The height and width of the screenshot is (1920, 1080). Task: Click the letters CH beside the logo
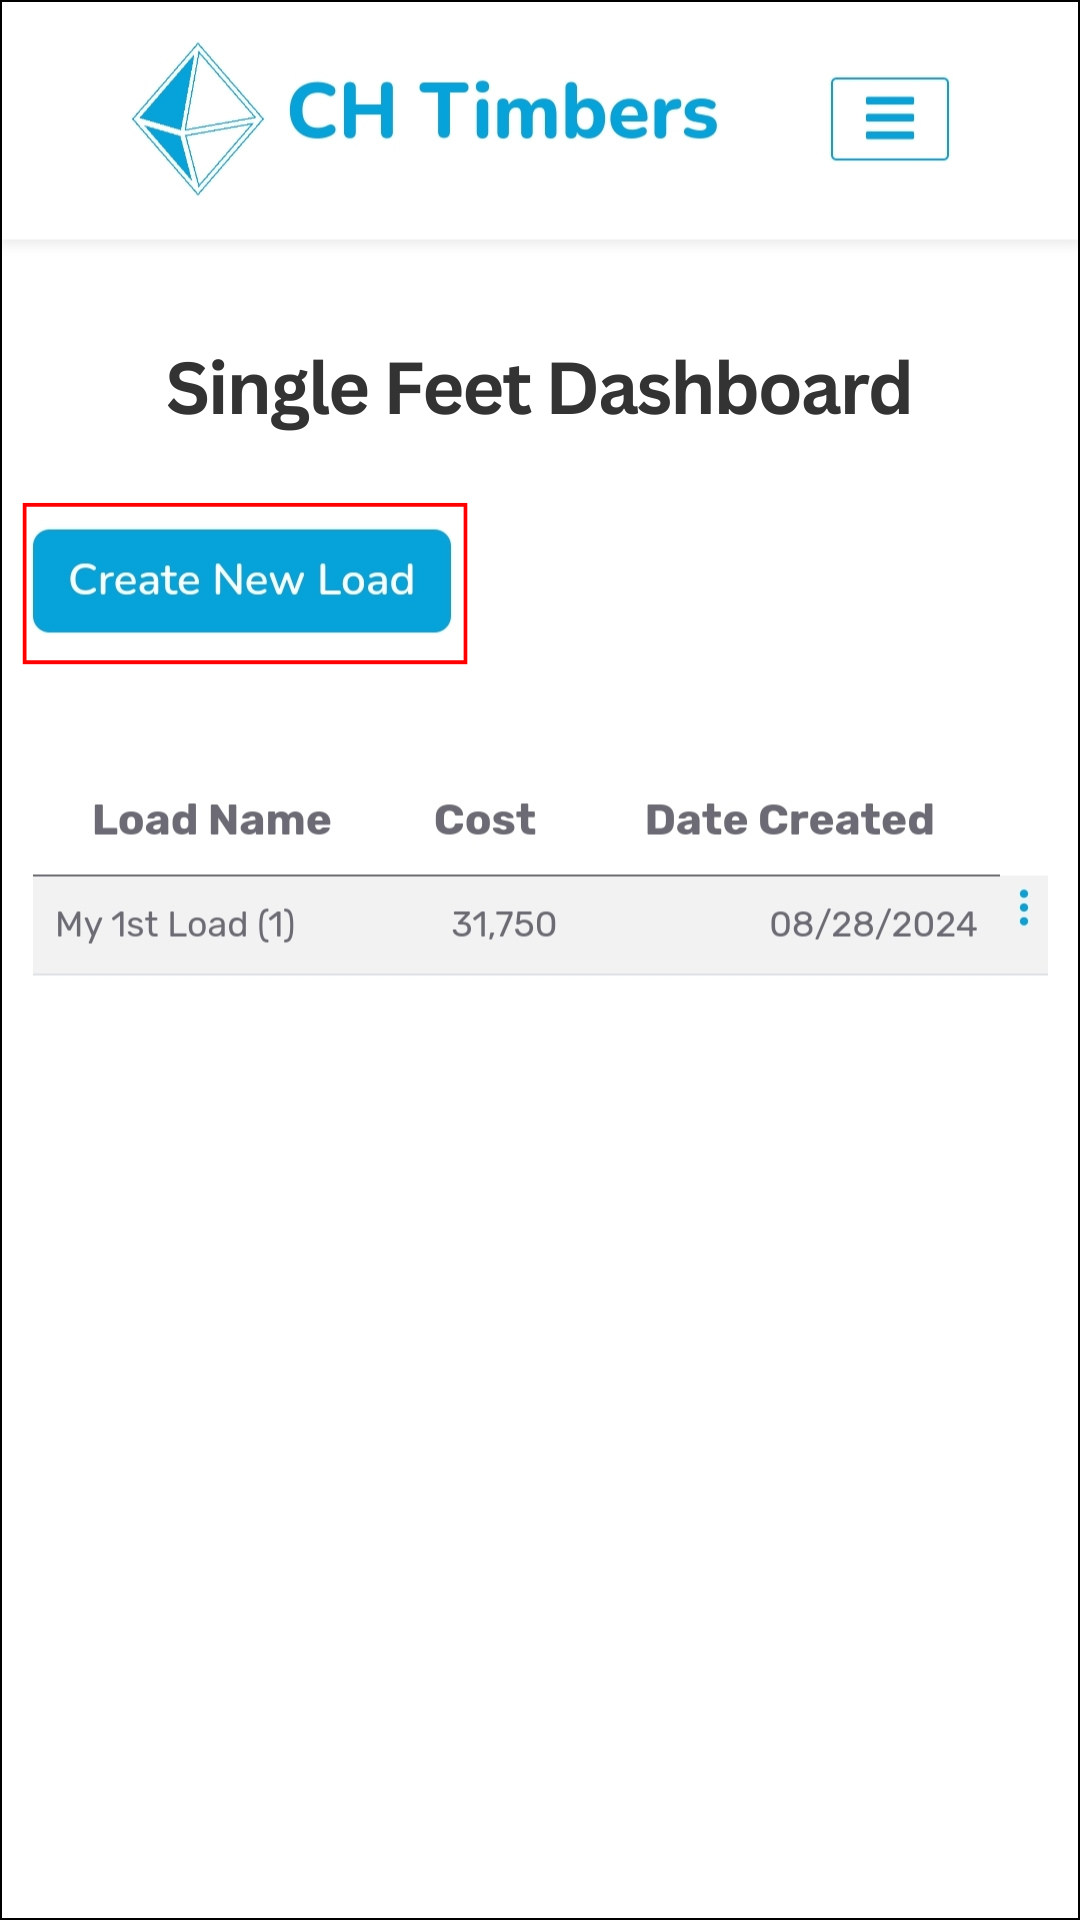(342, 112)
